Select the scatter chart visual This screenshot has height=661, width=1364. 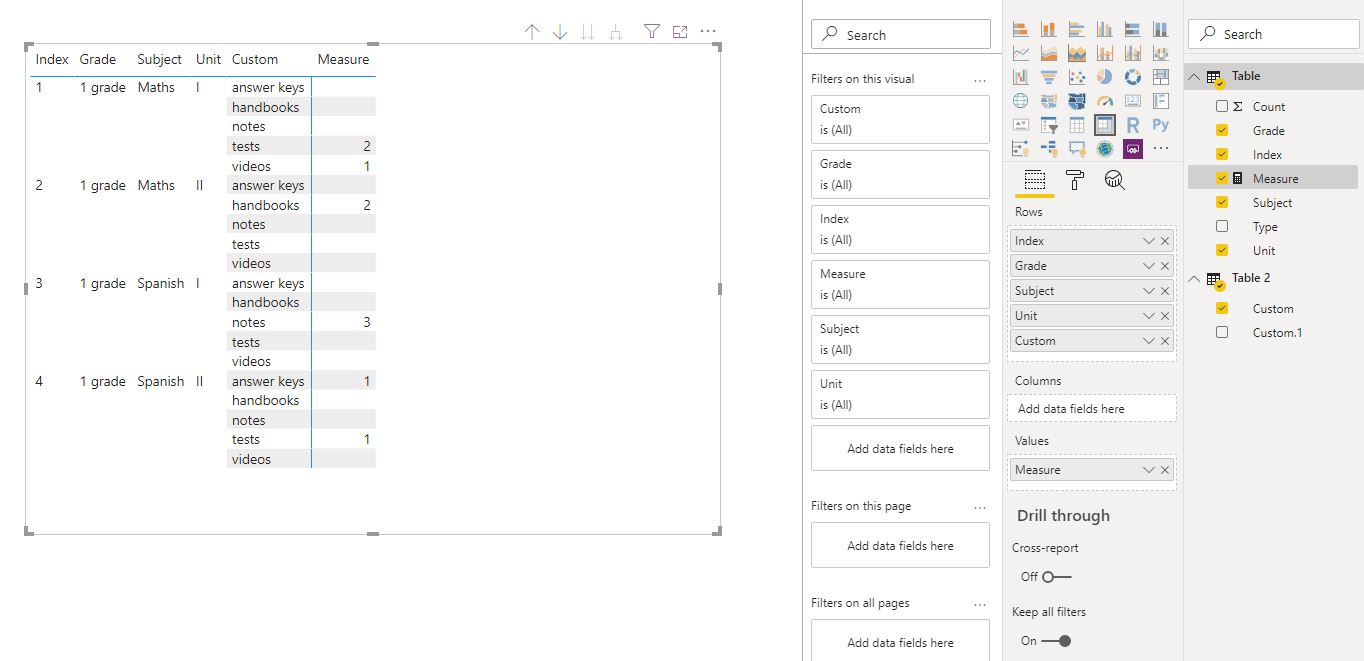click(x=1076, y=77)
